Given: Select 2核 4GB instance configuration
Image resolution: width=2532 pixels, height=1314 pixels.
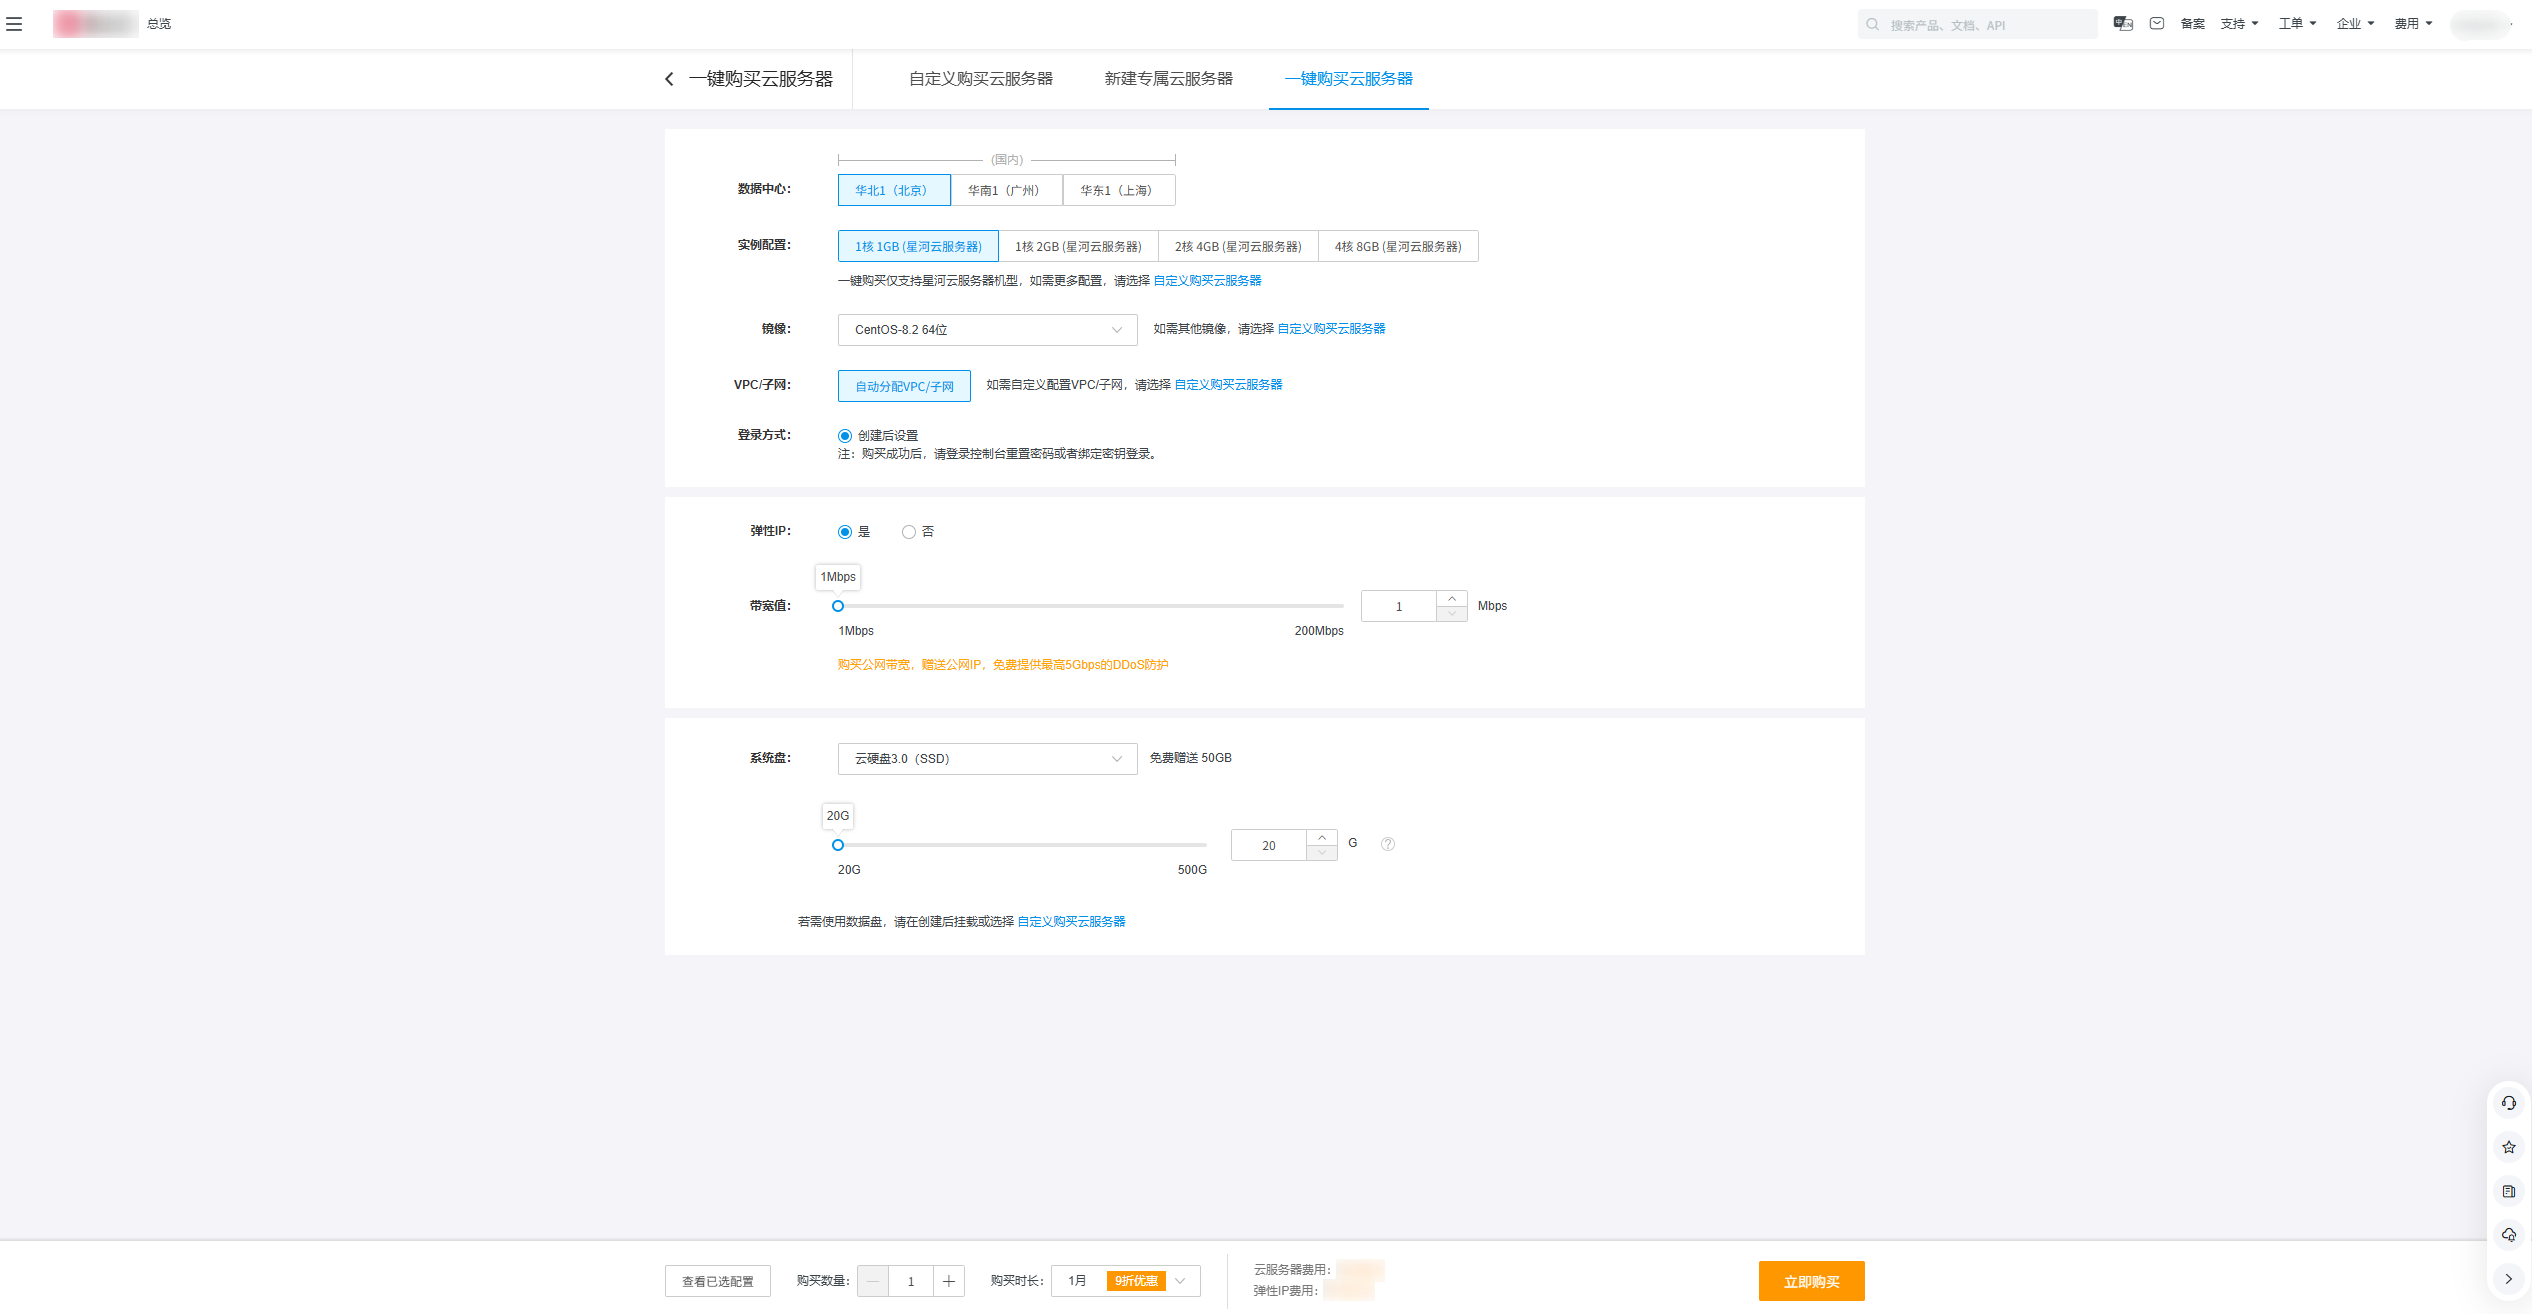Looking at the screenshot, I should click(x=1237, y=247).
